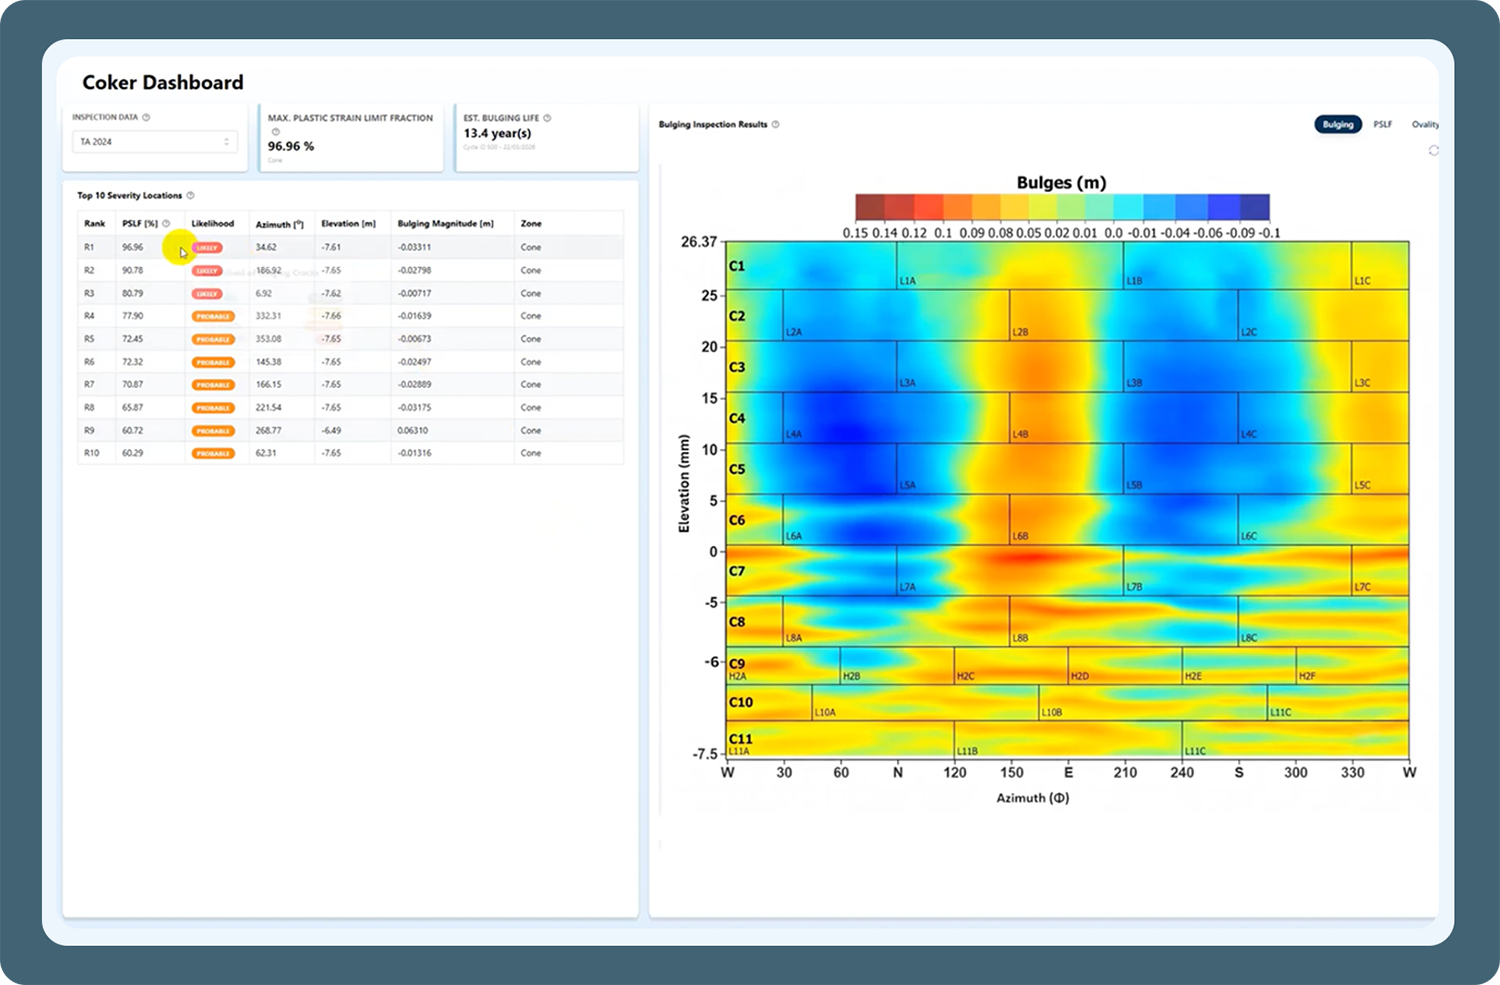Click the Bulging Inspection Results info icon

point(775,125)
